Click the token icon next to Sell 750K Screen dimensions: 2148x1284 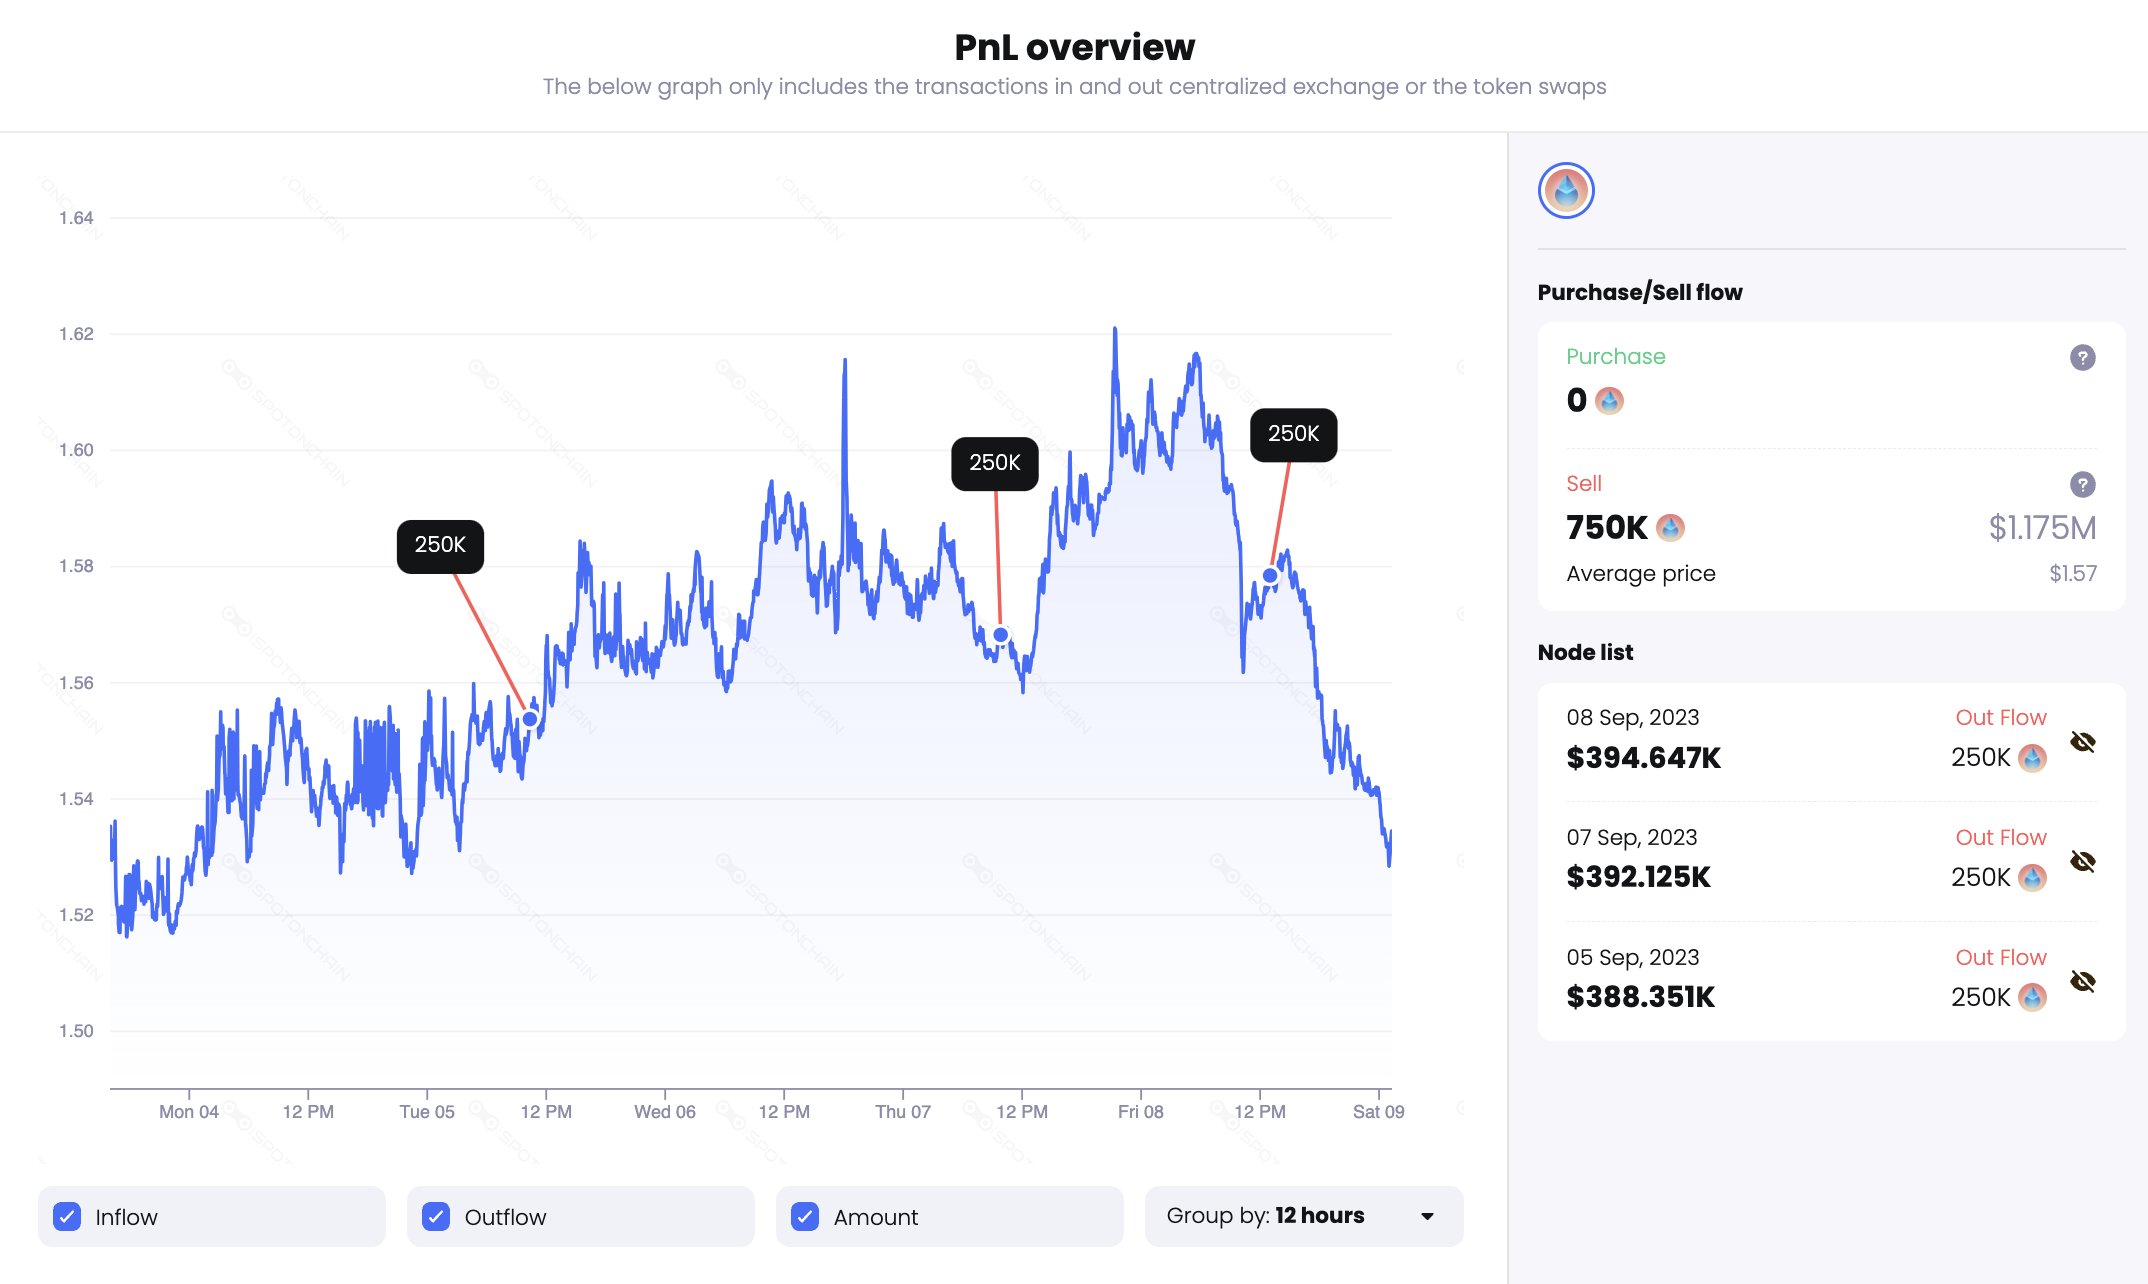tap(1670, 528)
